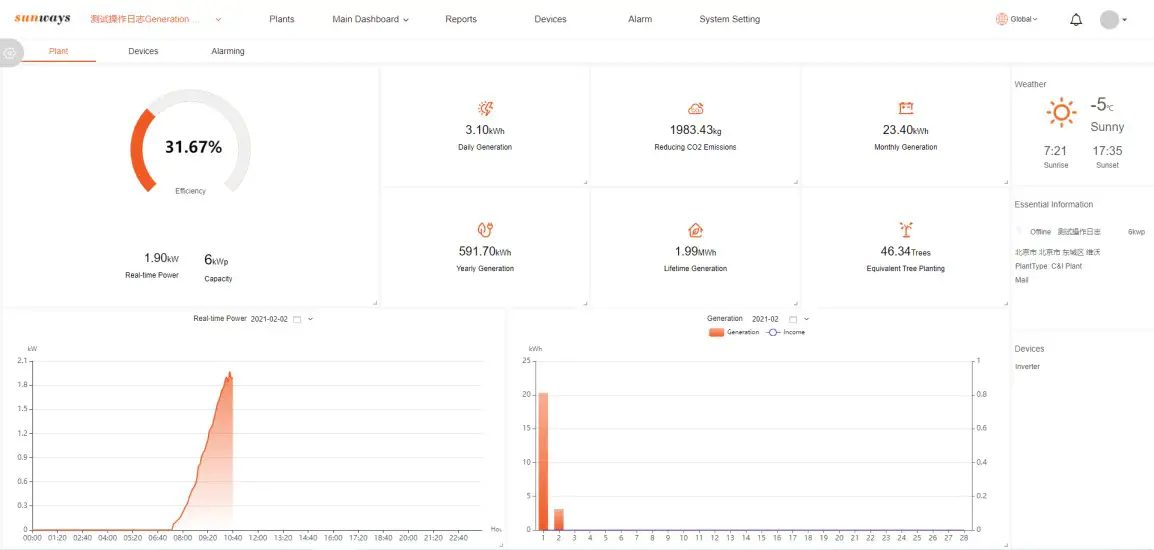
Task: Open System Setting menu
Action: pos(729,19)
